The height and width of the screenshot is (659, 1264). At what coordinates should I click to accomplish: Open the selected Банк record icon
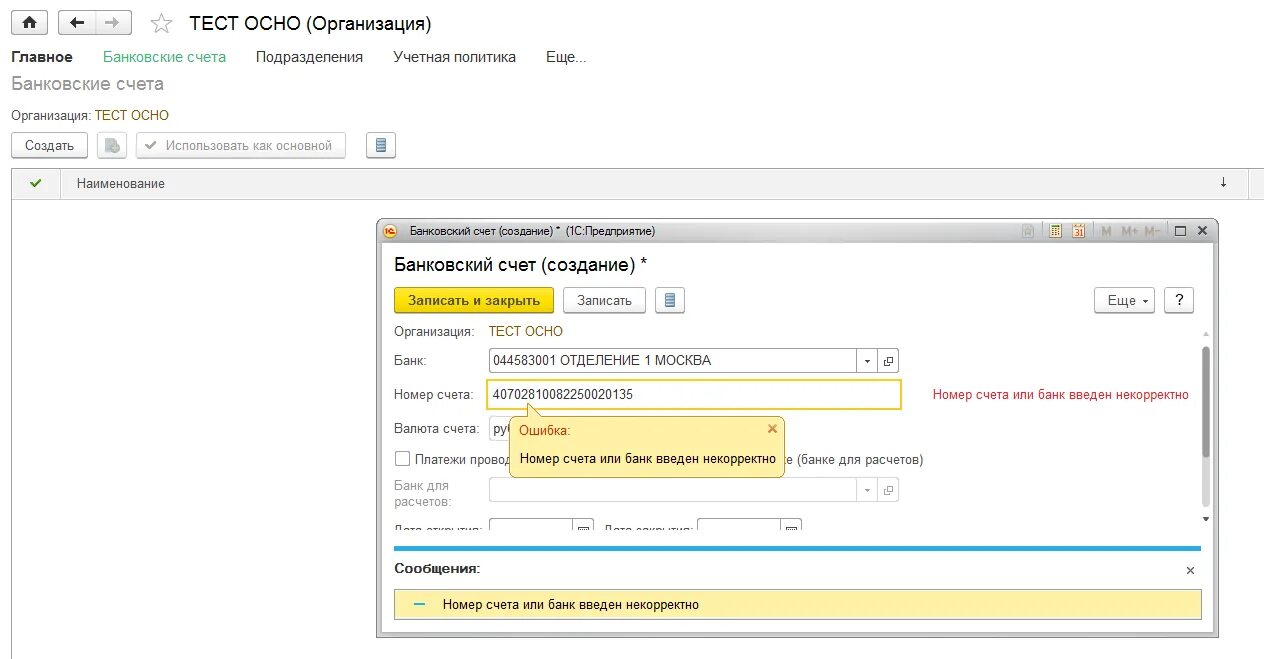[888, 360]
